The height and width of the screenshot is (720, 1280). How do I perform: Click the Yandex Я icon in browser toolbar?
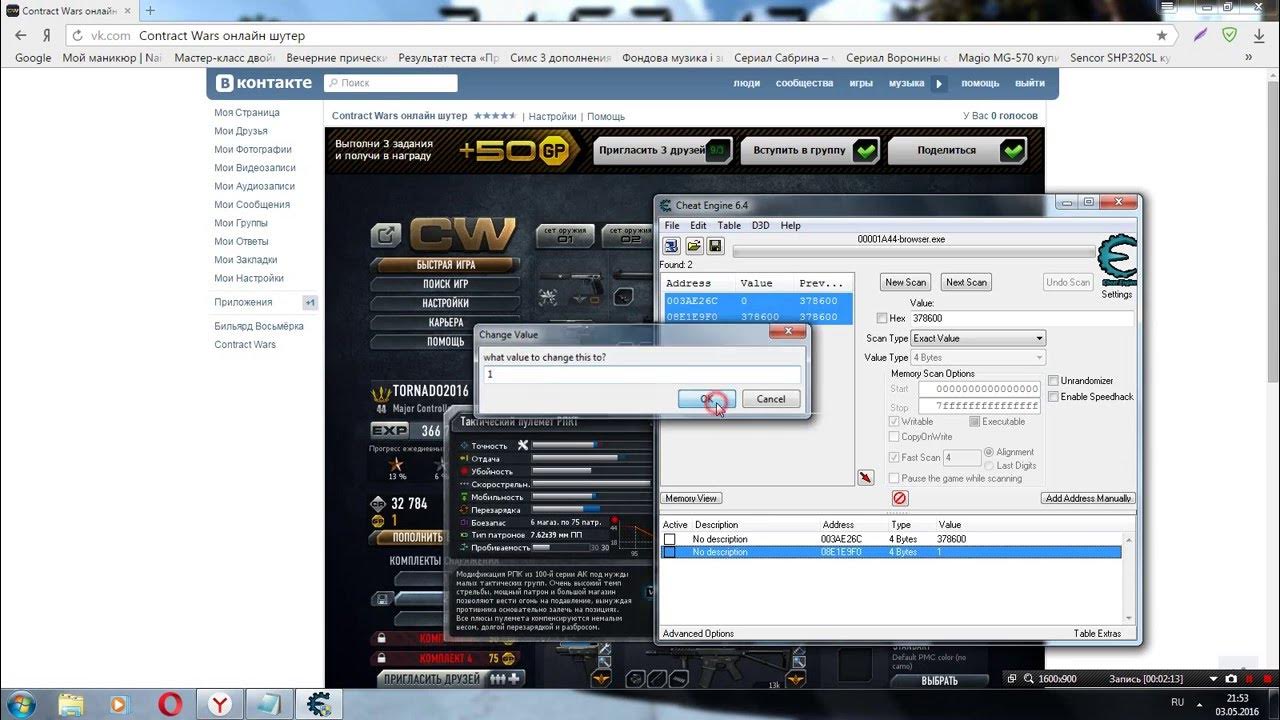pyautogui.click(x=46, y=35)
